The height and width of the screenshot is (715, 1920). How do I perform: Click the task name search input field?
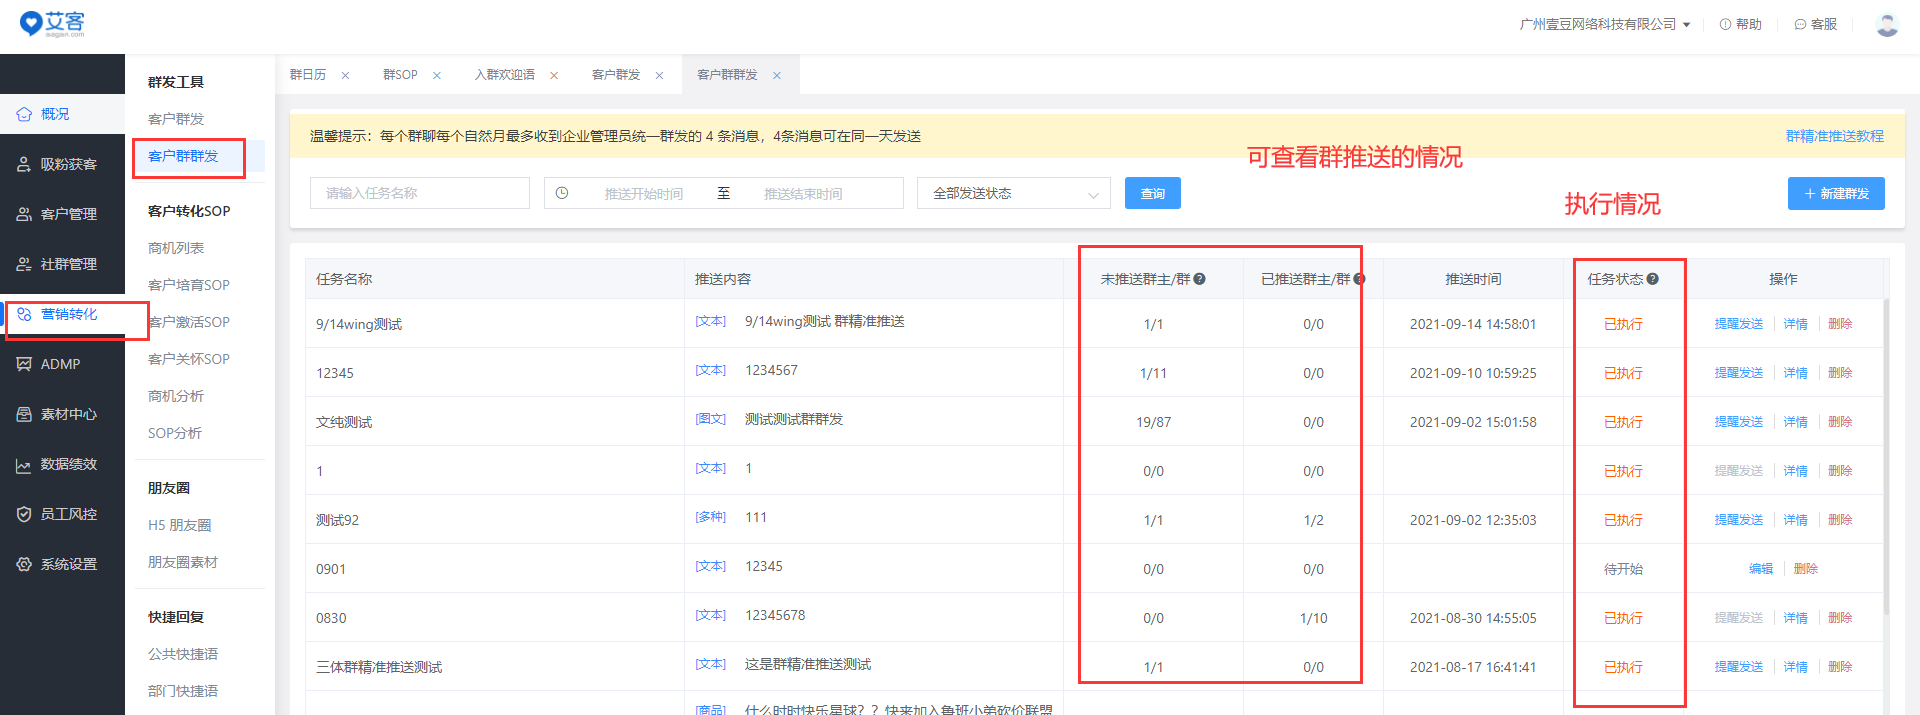[419, 193]
